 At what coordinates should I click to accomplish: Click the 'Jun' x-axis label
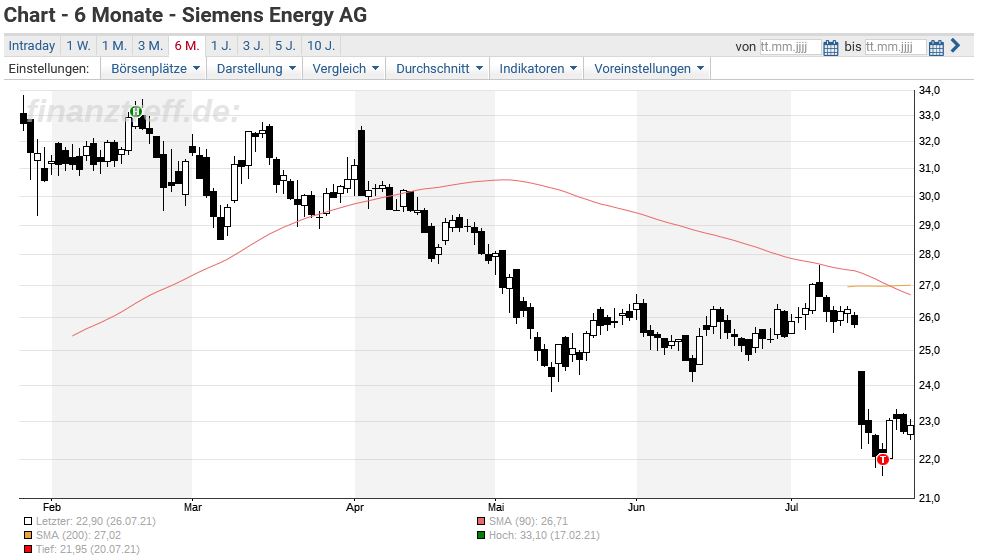636,507
